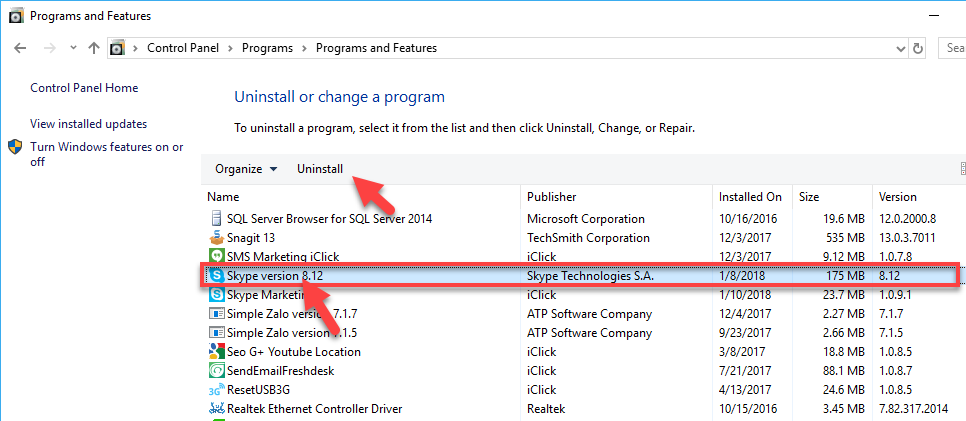
Task: Click the Programs and Features title bar icon
Action: [x=16, y=16]
